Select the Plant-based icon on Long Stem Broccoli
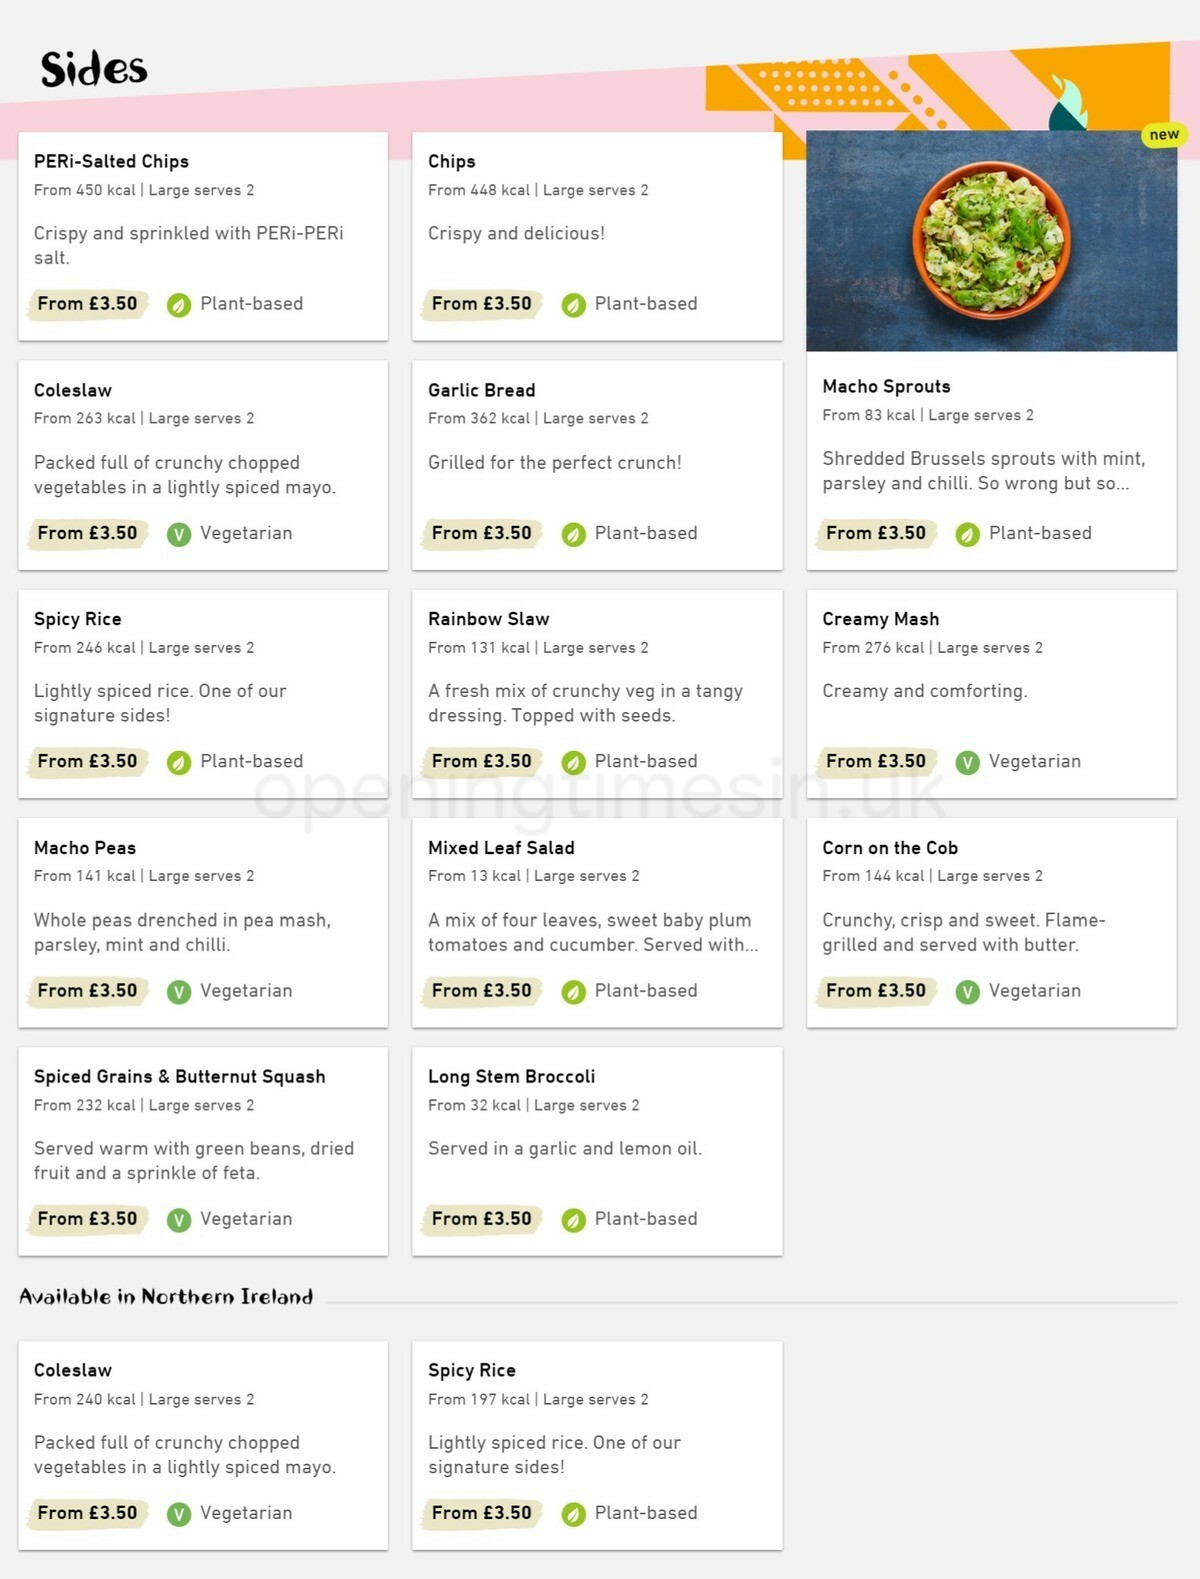 573,1219
